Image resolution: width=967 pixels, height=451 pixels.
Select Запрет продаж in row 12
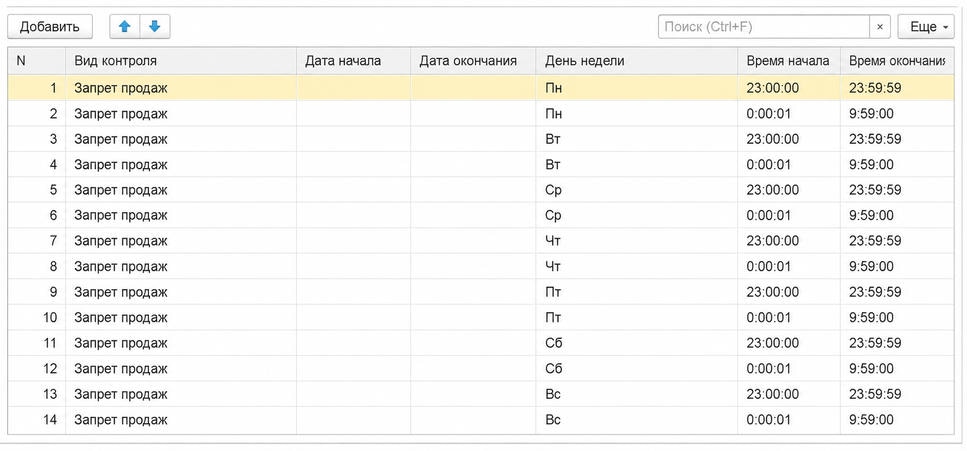[181, 368]
